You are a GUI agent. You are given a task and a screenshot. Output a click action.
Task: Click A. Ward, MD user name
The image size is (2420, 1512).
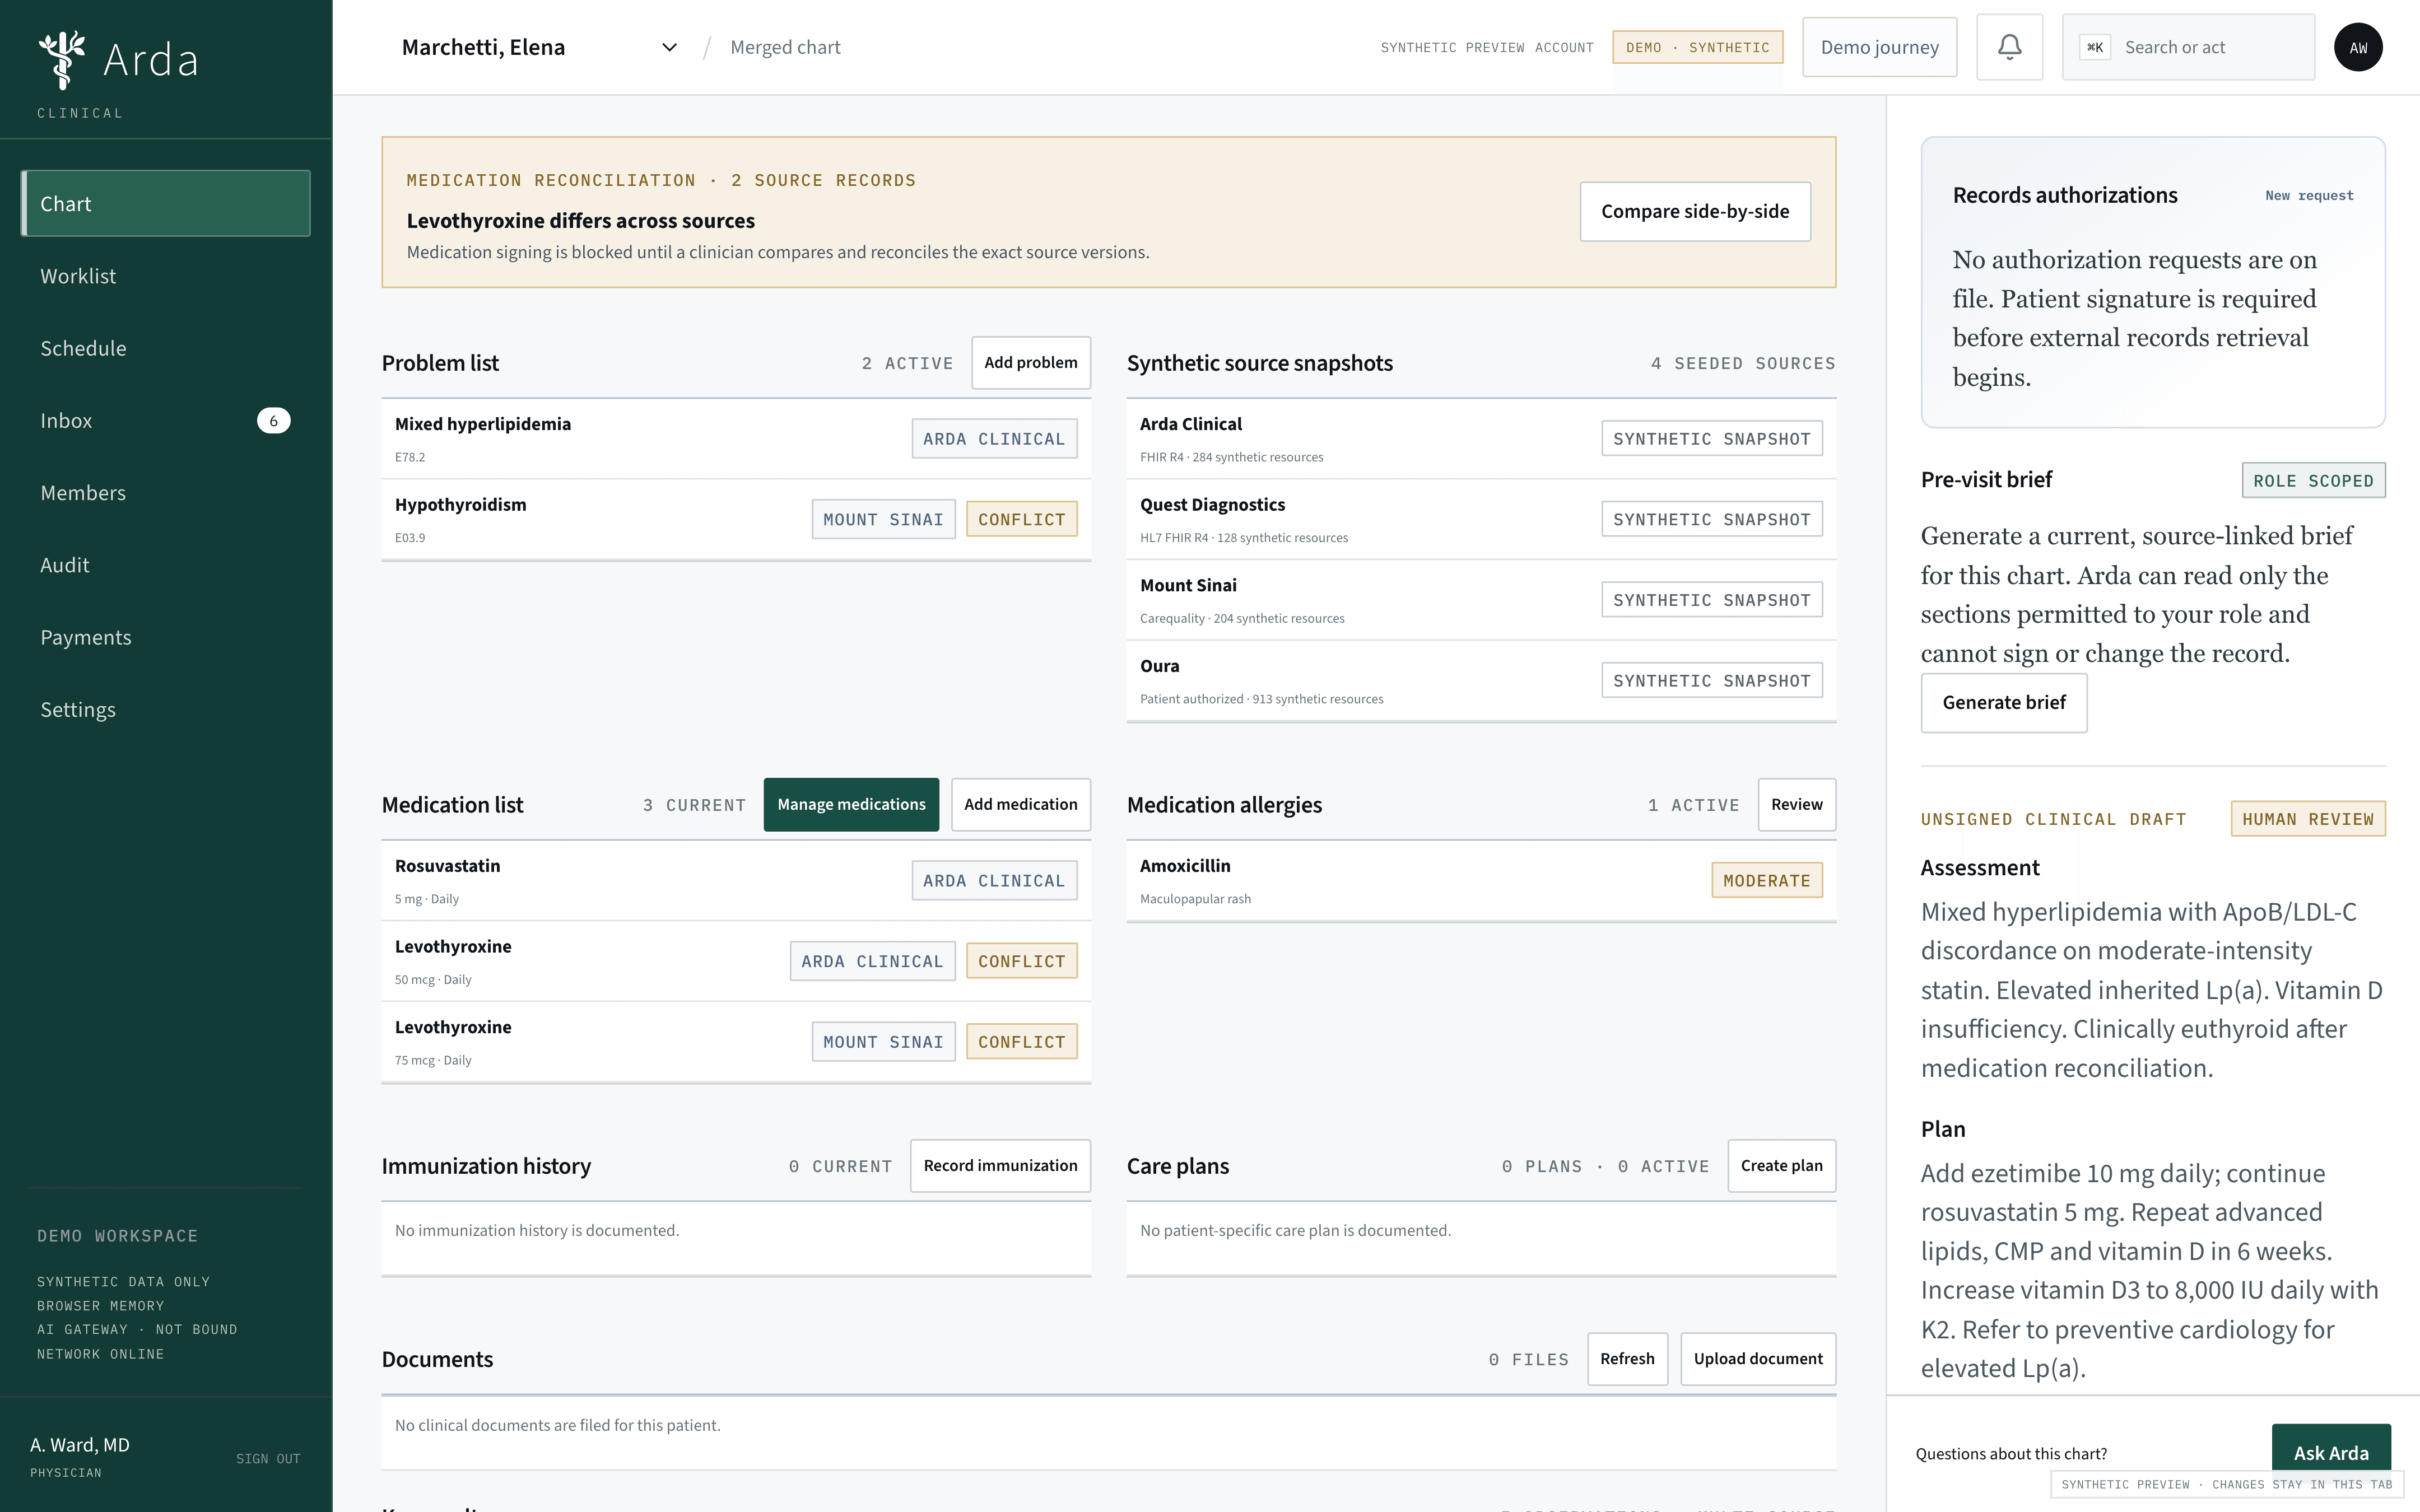tap(80, 1444)
